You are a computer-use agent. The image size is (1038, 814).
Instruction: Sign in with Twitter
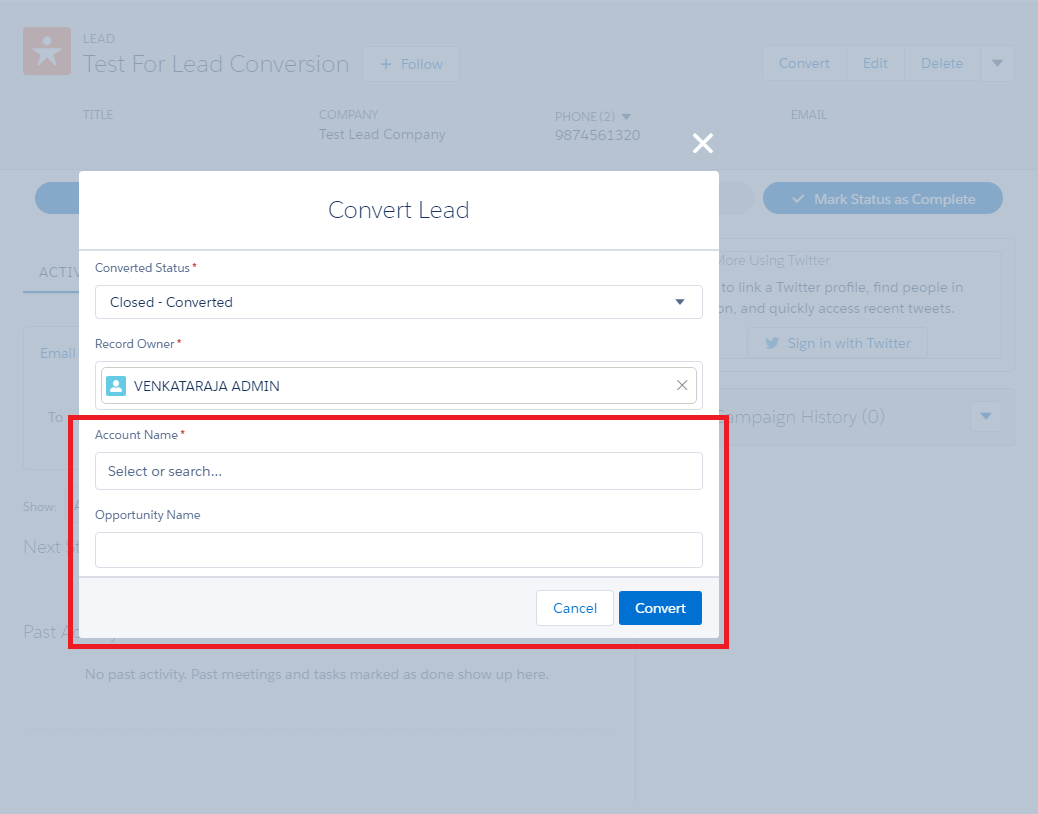point(837,343)
